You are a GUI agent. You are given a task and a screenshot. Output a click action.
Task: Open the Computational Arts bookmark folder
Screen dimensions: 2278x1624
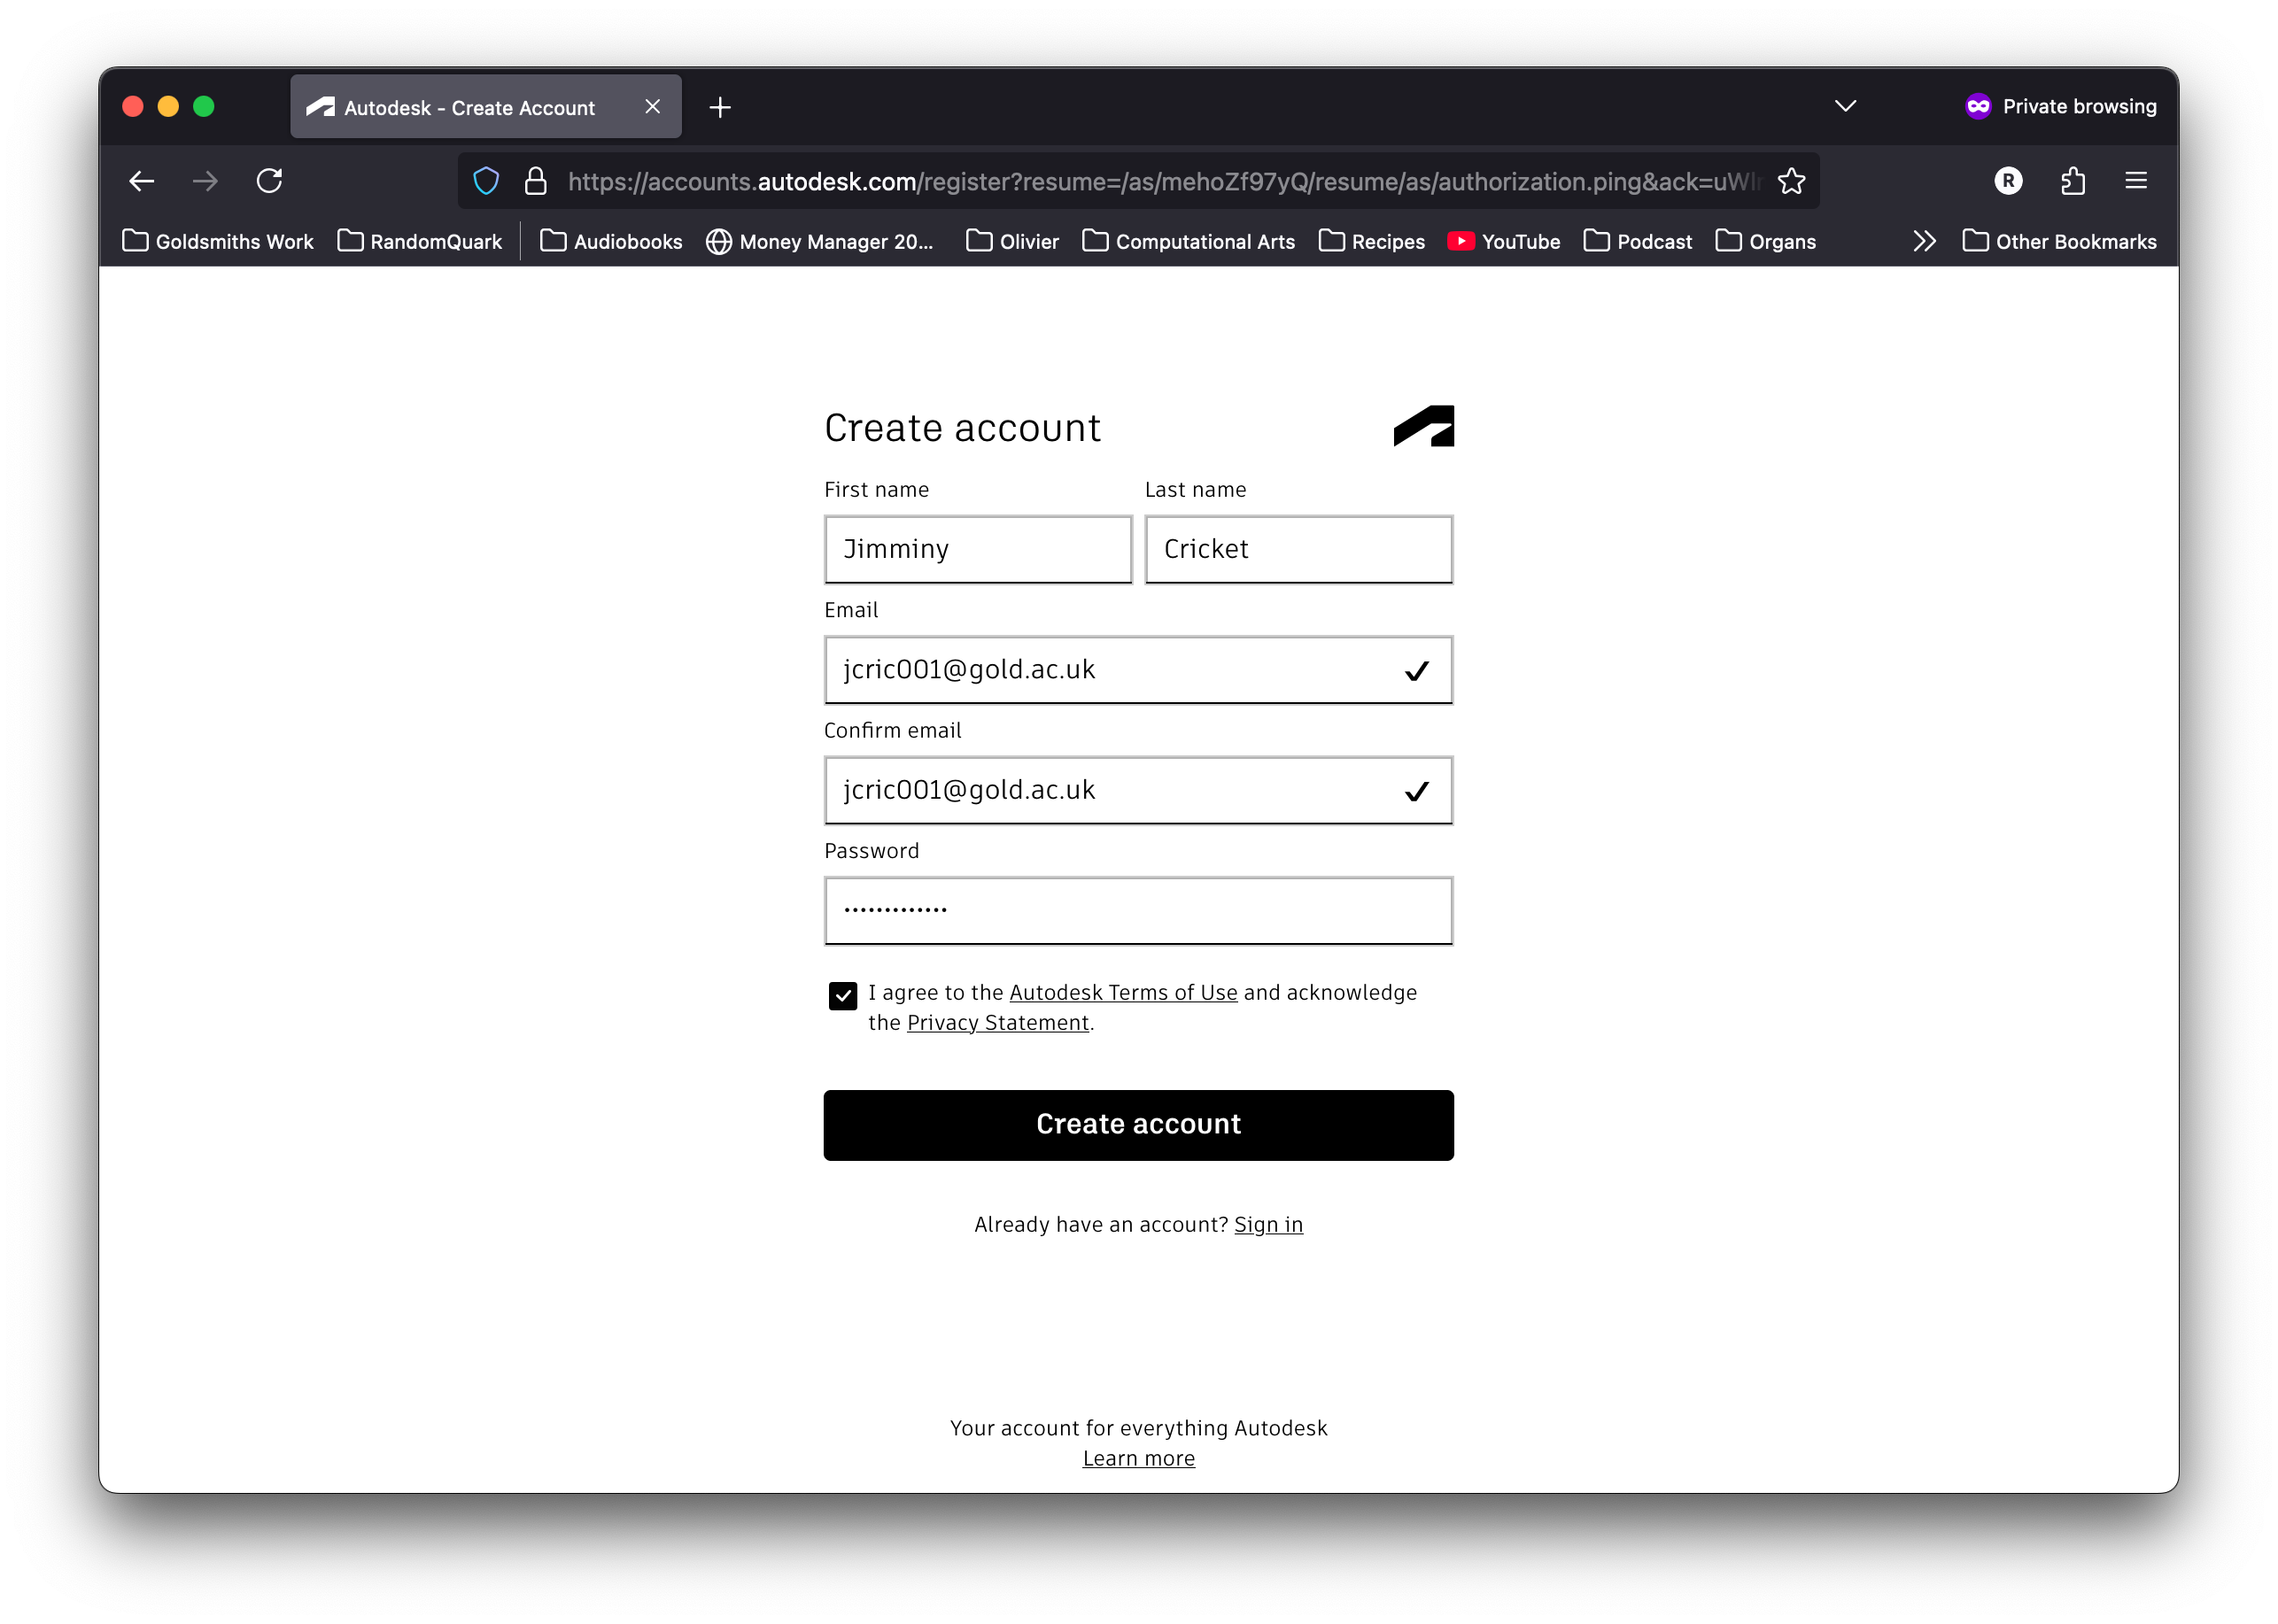[1189, 241]
